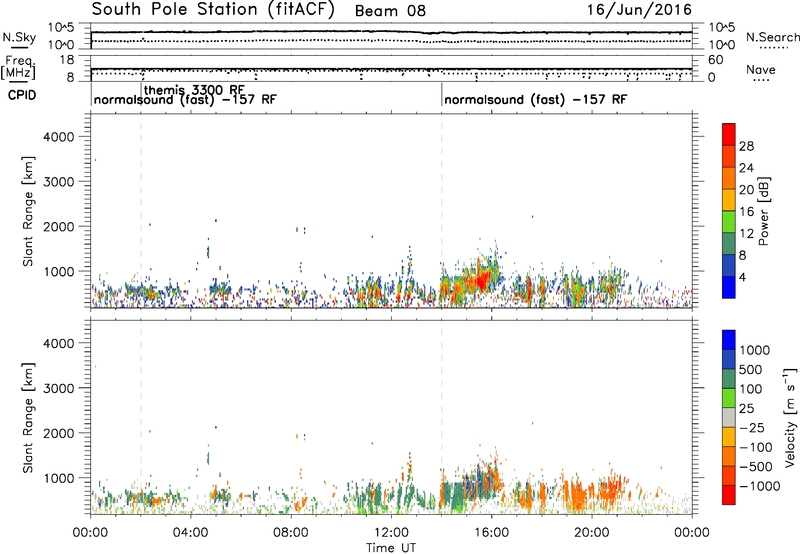The height and width of the screenshot is (554, 800).
Task: Click the Velocity colorbar tick value '100'
Action: (751, 389)
